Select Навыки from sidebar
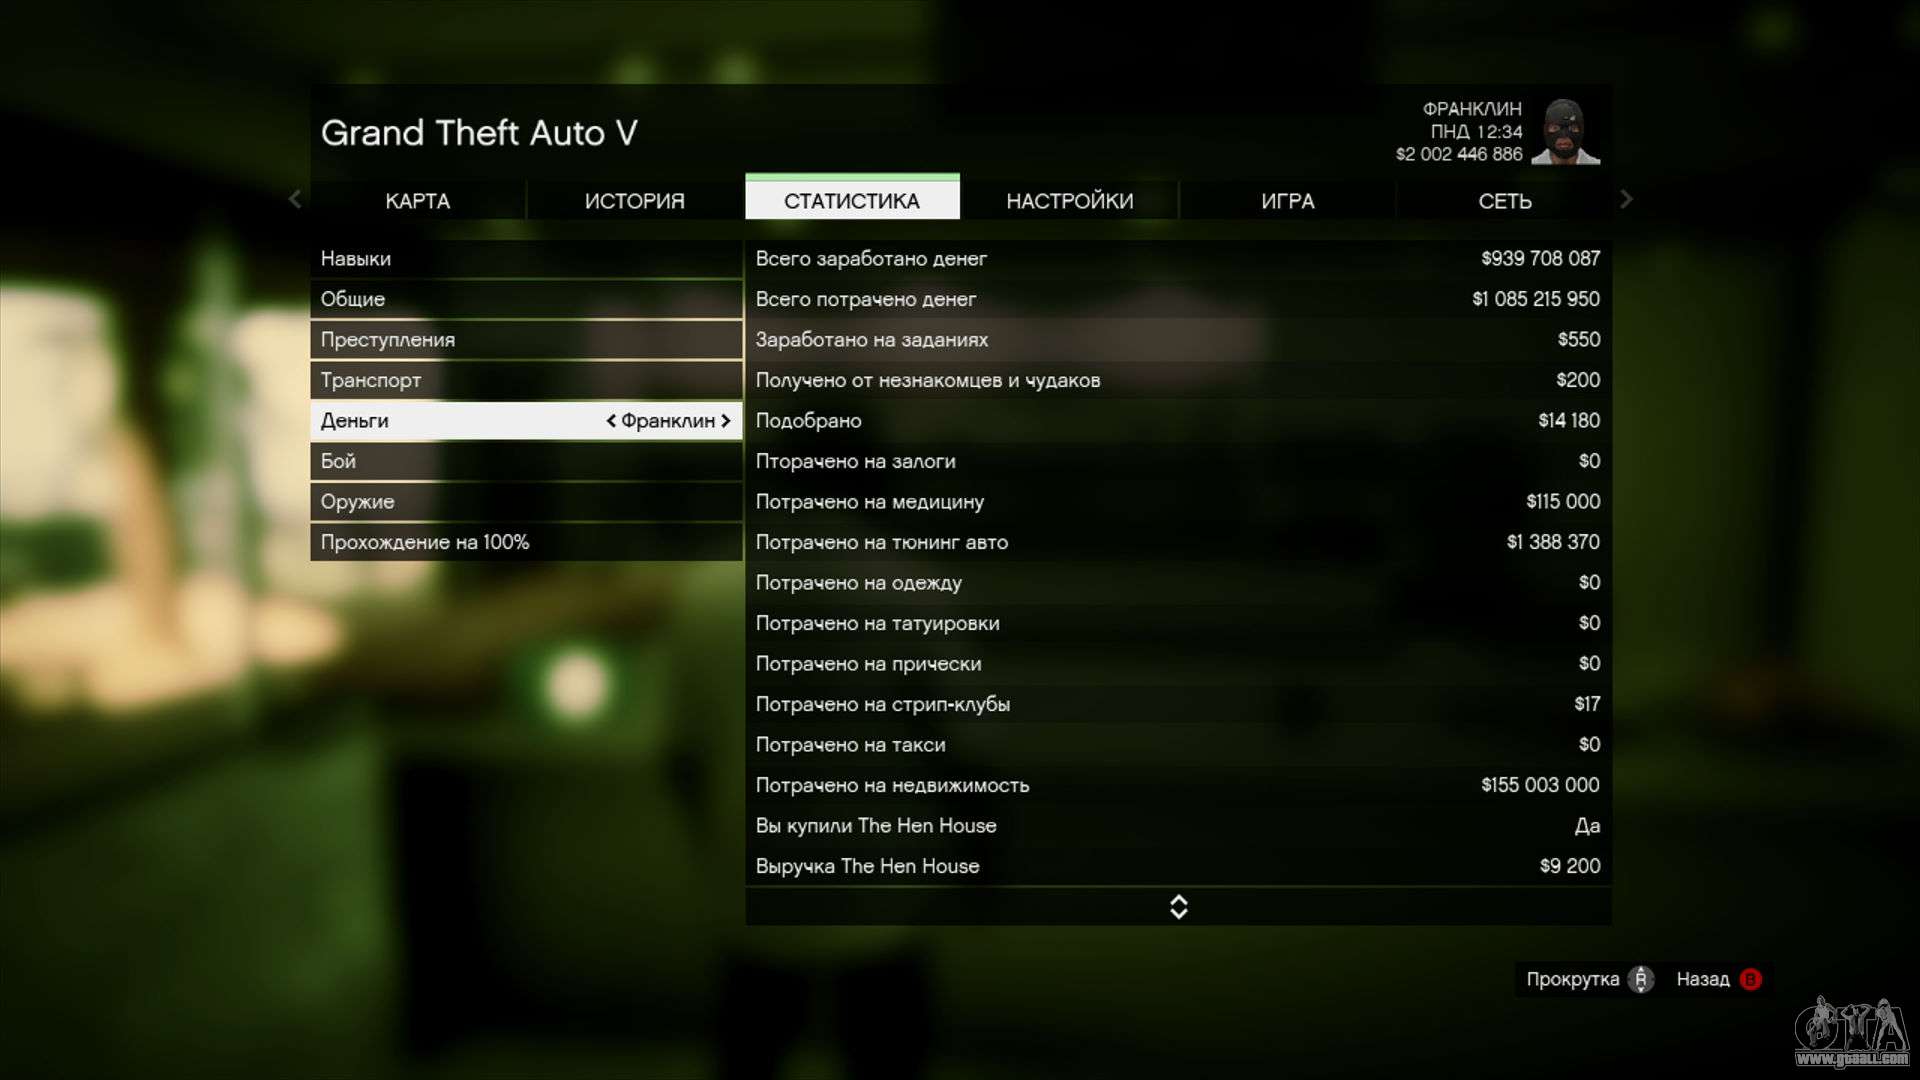The width and height of the screenshot is (1920, 1080). pos(356,258)
